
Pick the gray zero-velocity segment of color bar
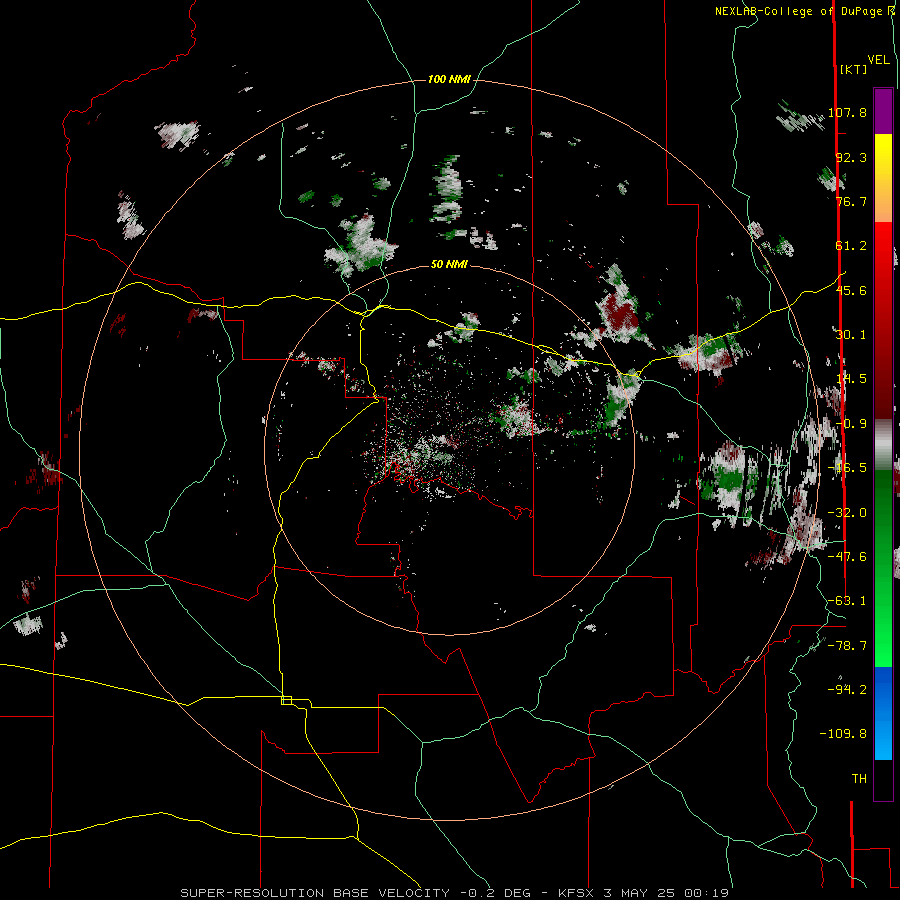point(883,445)
